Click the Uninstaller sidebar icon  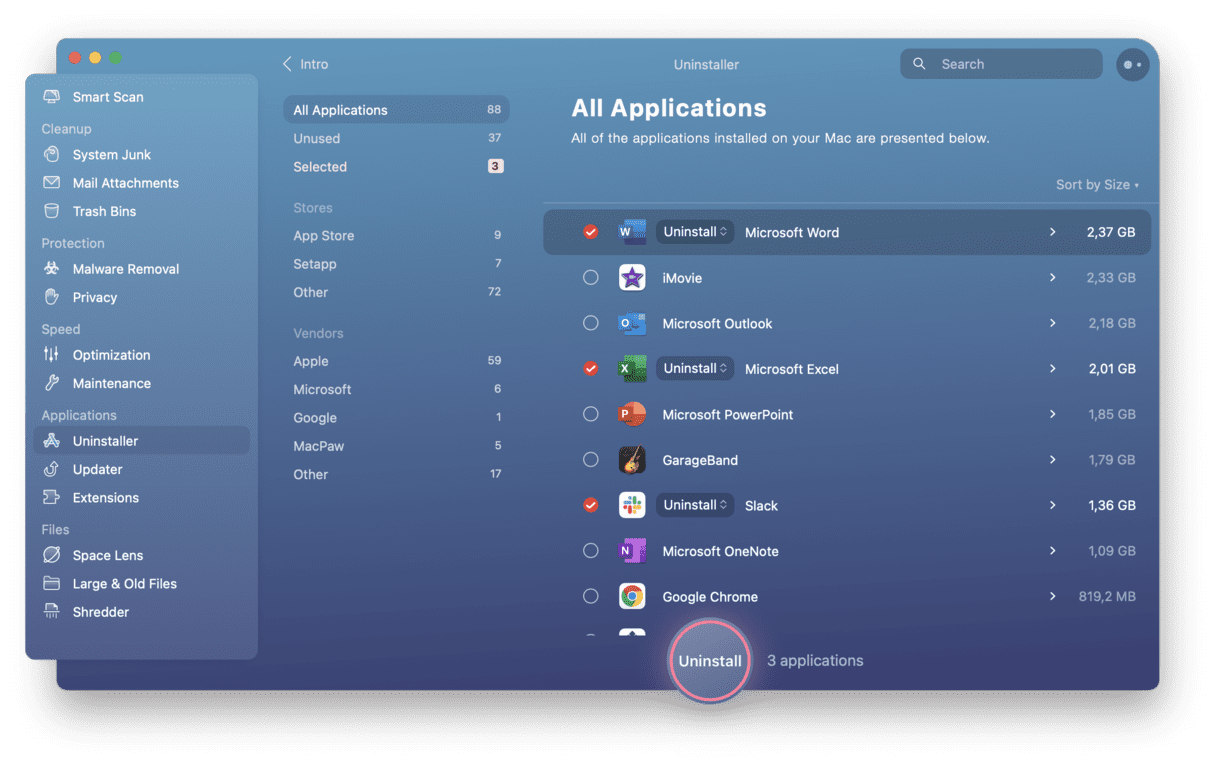click(51, 441)
